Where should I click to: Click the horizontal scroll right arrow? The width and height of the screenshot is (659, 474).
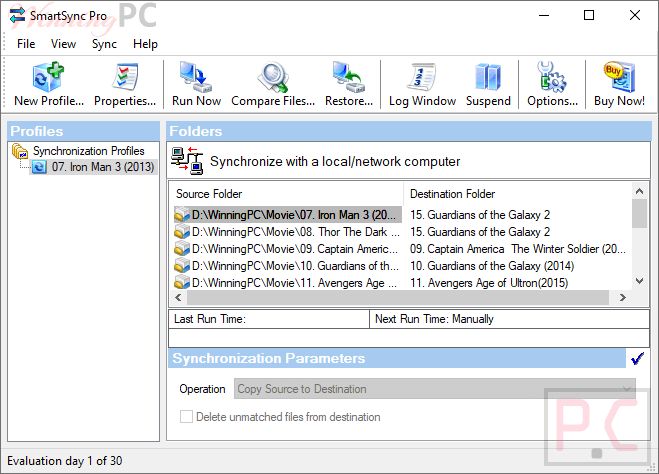[622, 298]
